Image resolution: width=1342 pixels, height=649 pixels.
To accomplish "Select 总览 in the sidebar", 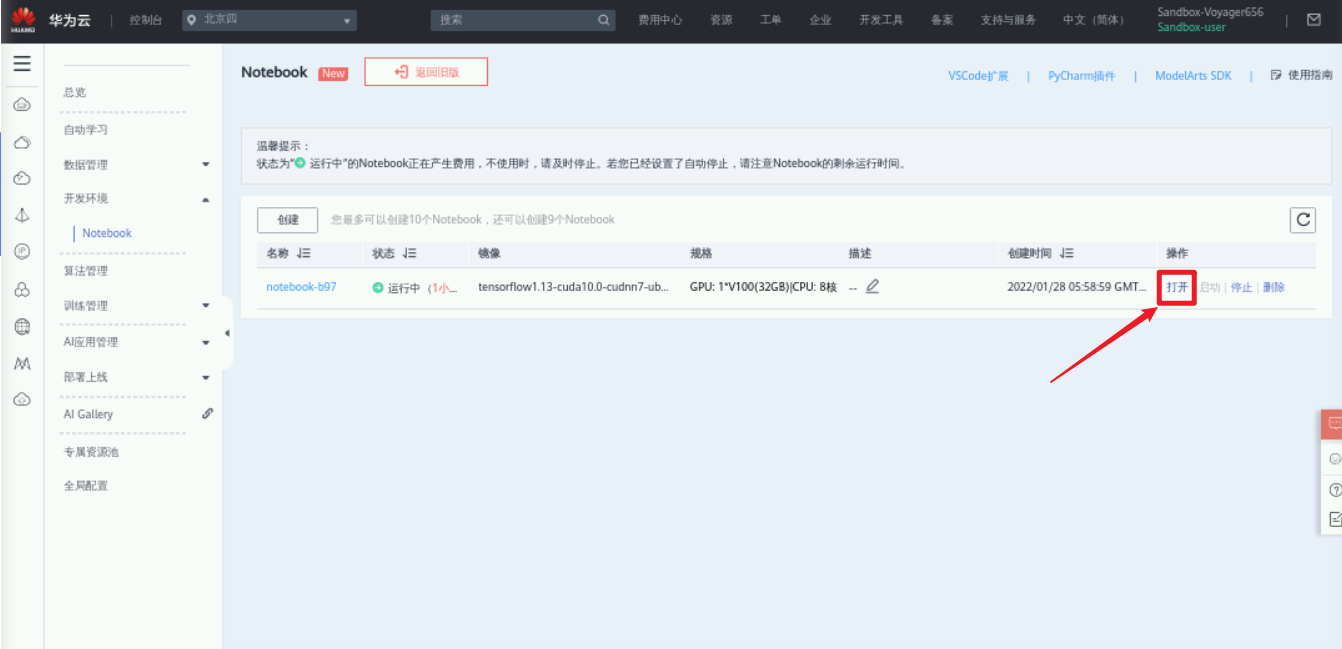I will click(x=75, y=92).
